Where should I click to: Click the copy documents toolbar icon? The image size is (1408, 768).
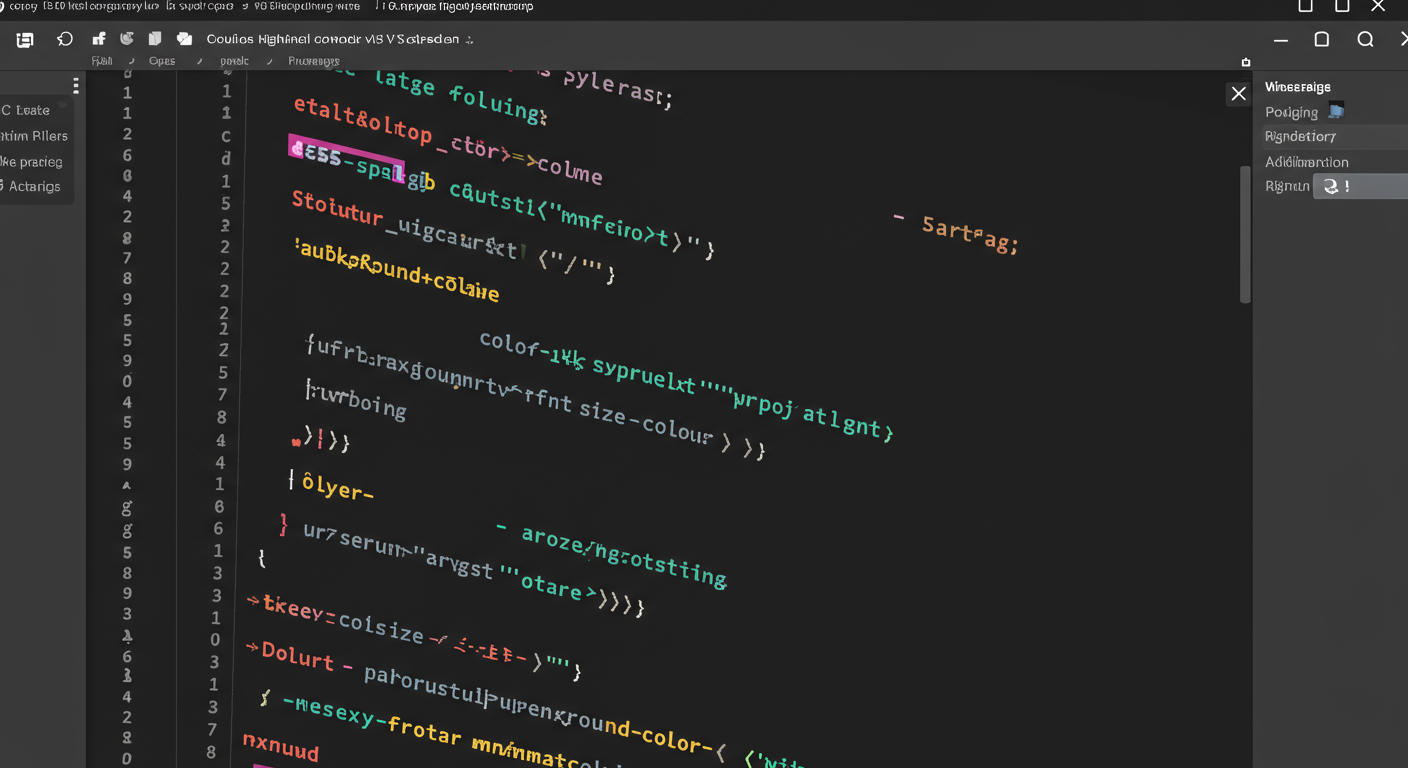155,39
